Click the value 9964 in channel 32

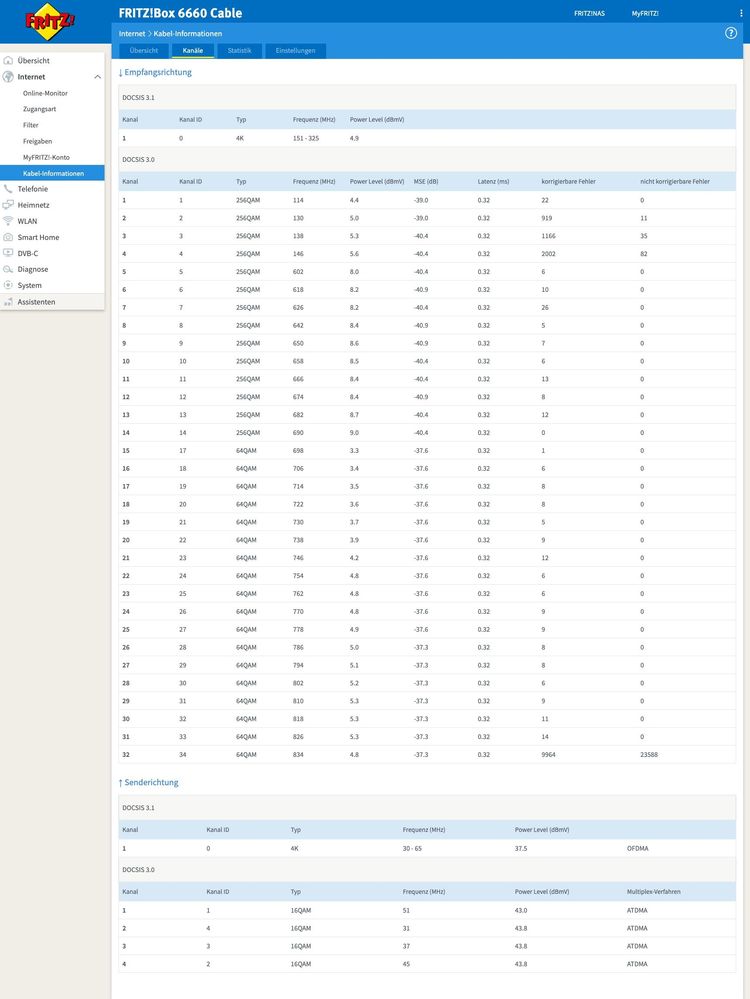click(x=548, y=754)
